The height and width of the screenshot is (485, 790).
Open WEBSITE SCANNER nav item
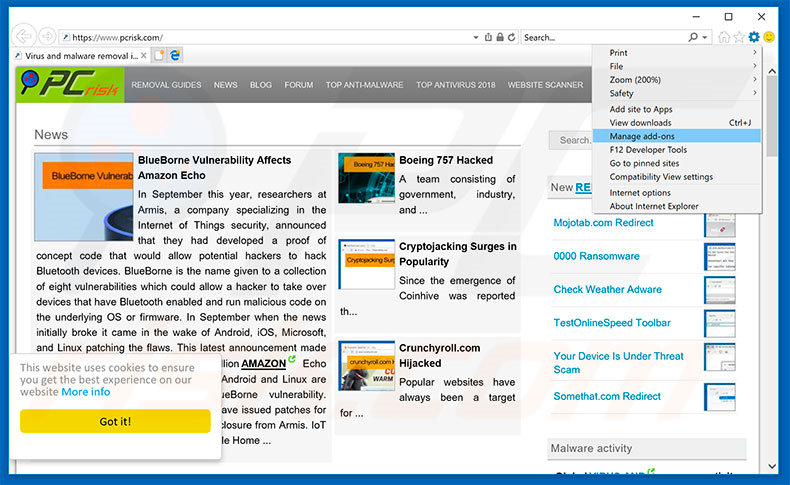click(x=545, y=85)
